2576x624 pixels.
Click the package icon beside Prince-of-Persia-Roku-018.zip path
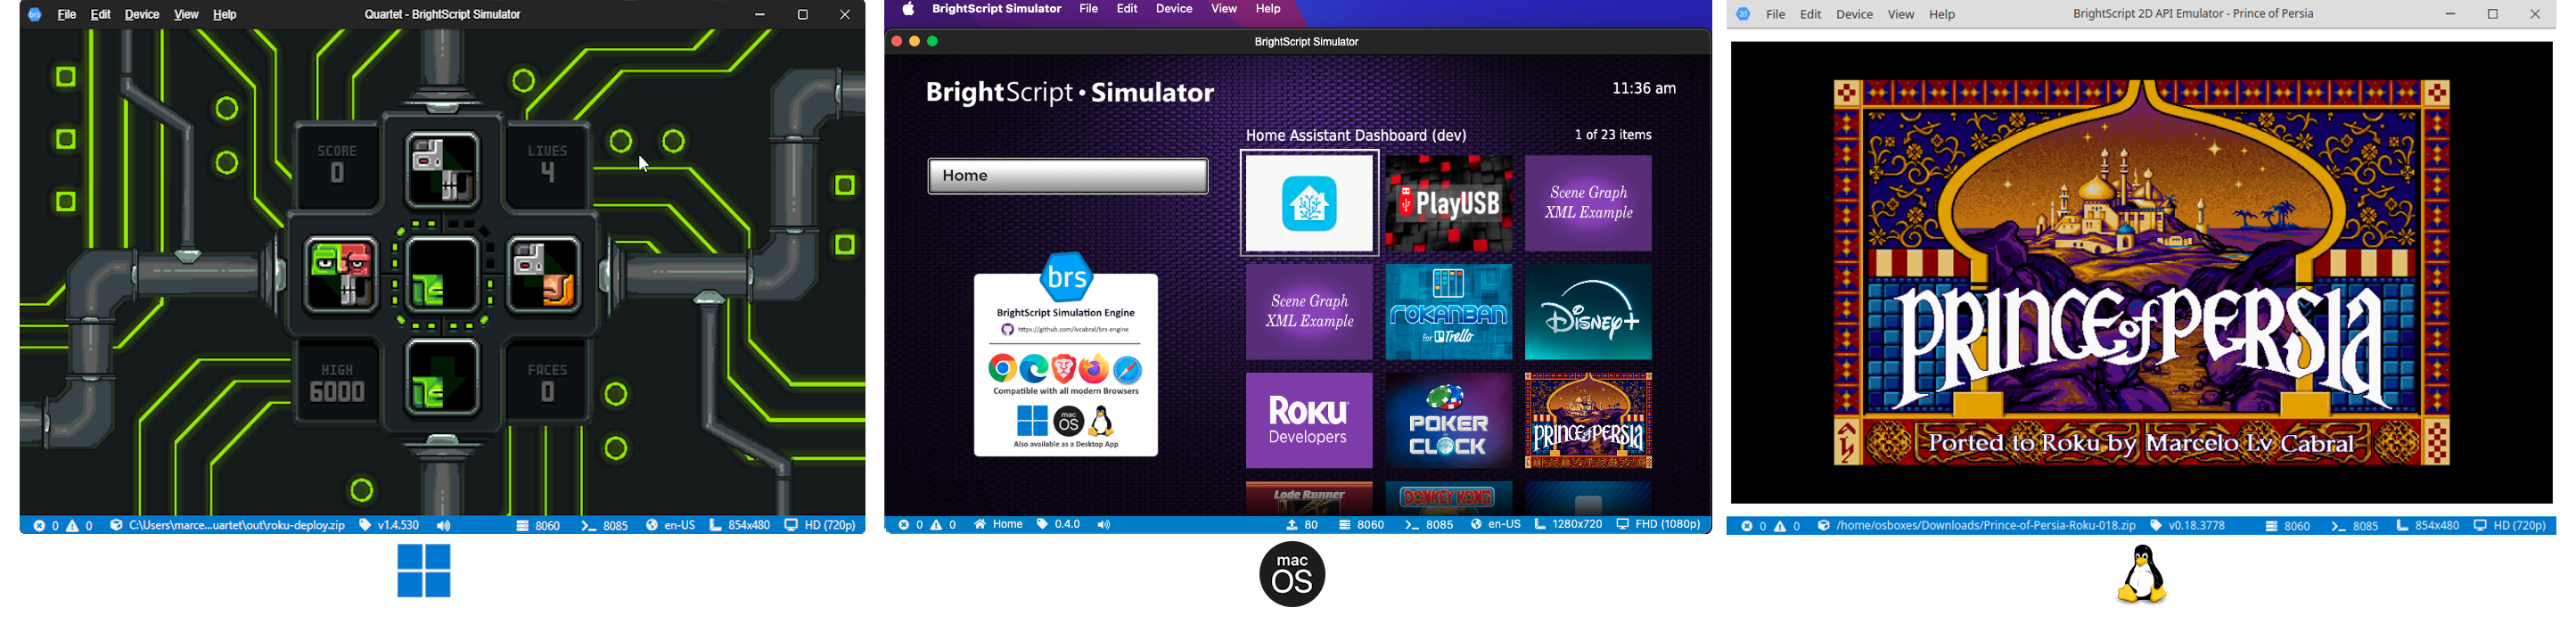(x=1824, y=527)
